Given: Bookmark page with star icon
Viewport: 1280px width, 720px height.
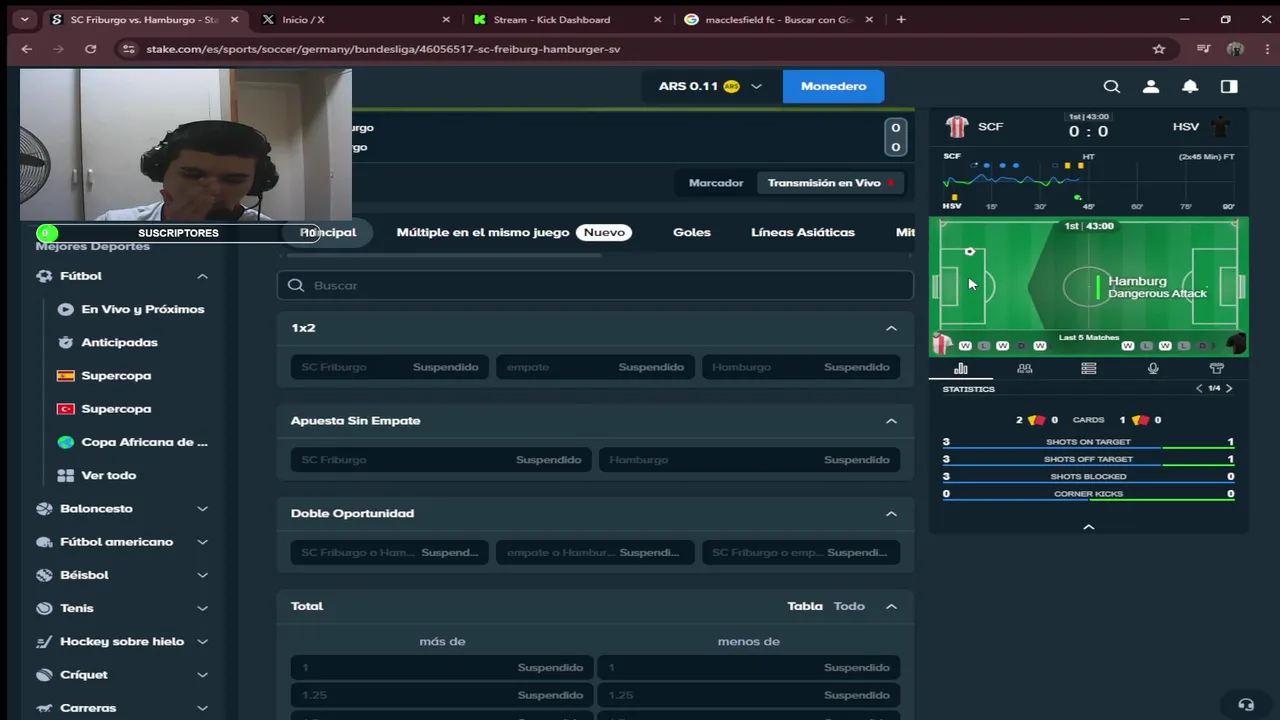Looking at the screenshot, I should click(1159, 49).
